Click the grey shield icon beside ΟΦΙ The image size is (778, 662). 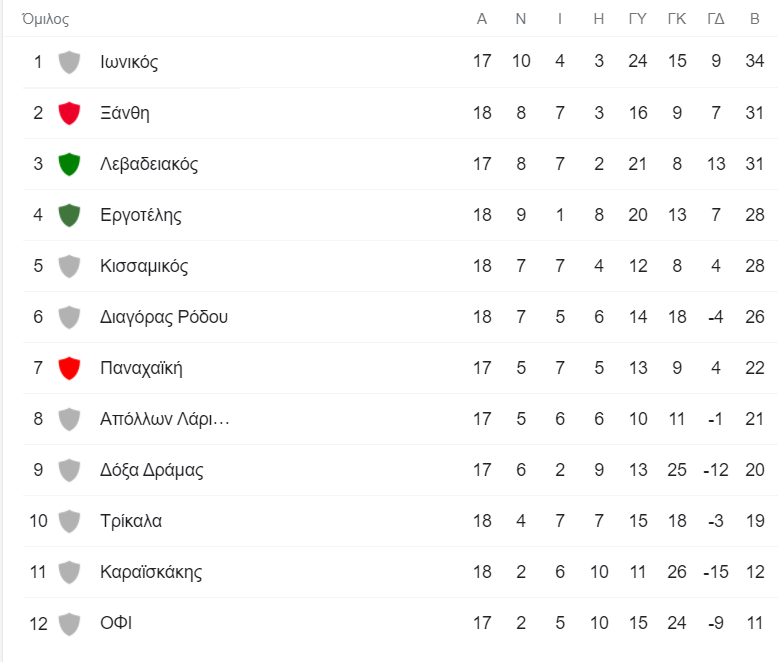pyautogui.click(x=69, y=624)
